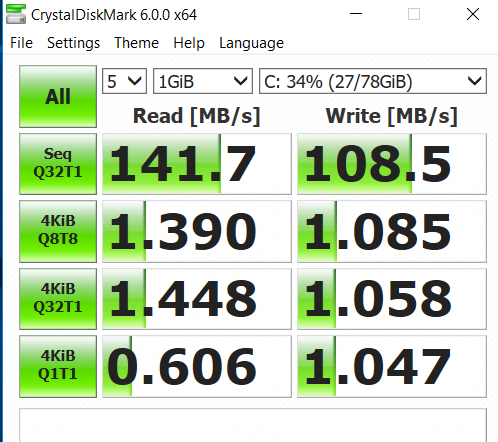Expand the test size dropdown showing 1GiB

pyautogui.click(x=203, y=81)
